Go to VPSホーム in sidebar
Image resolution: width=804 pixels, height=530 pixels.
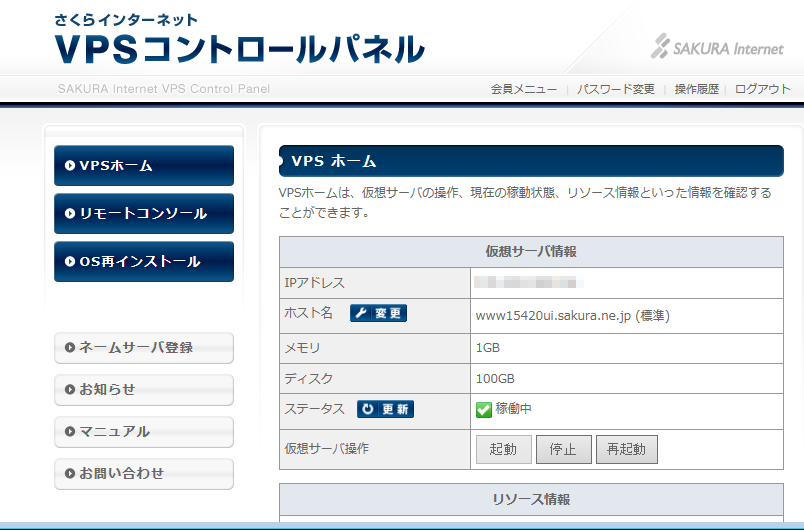tap(144, 166)
